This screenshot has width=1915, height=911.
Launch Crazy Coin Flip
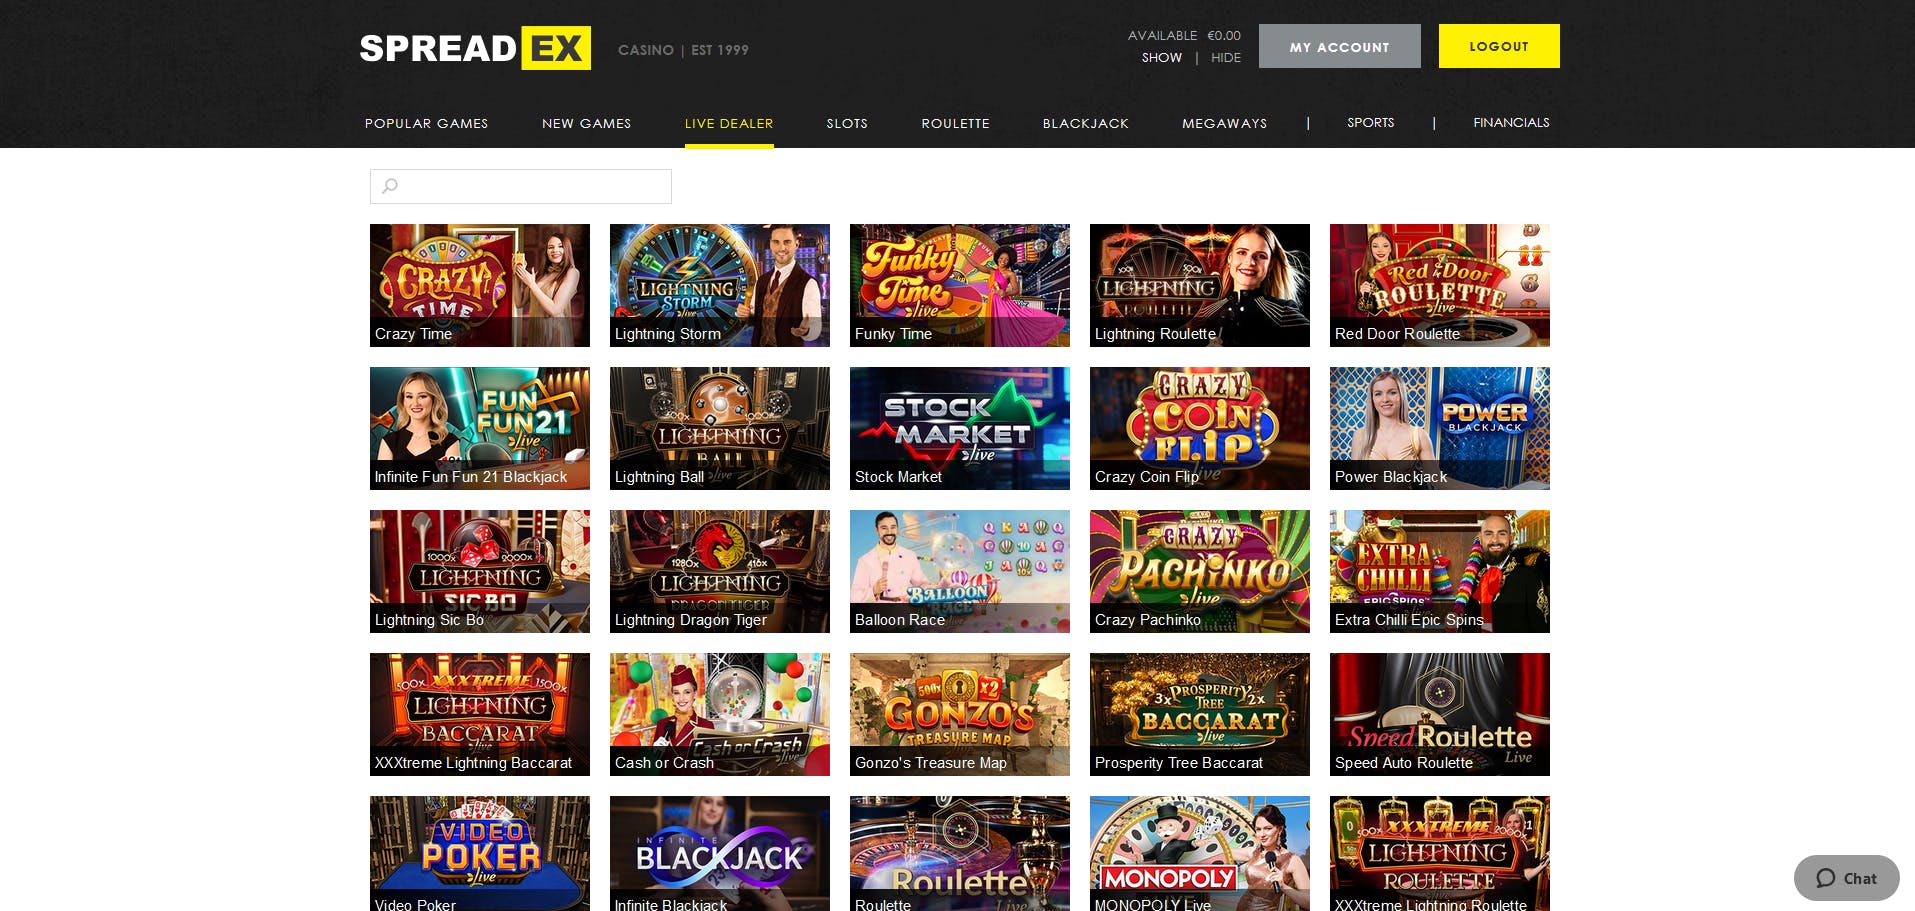[x=1200, y=428]
